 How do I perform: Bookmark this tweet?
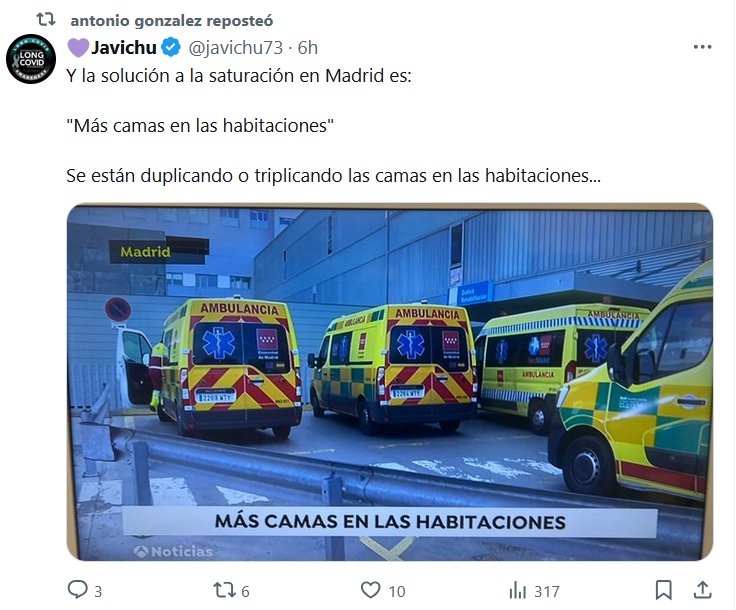(x=663, y=590)
